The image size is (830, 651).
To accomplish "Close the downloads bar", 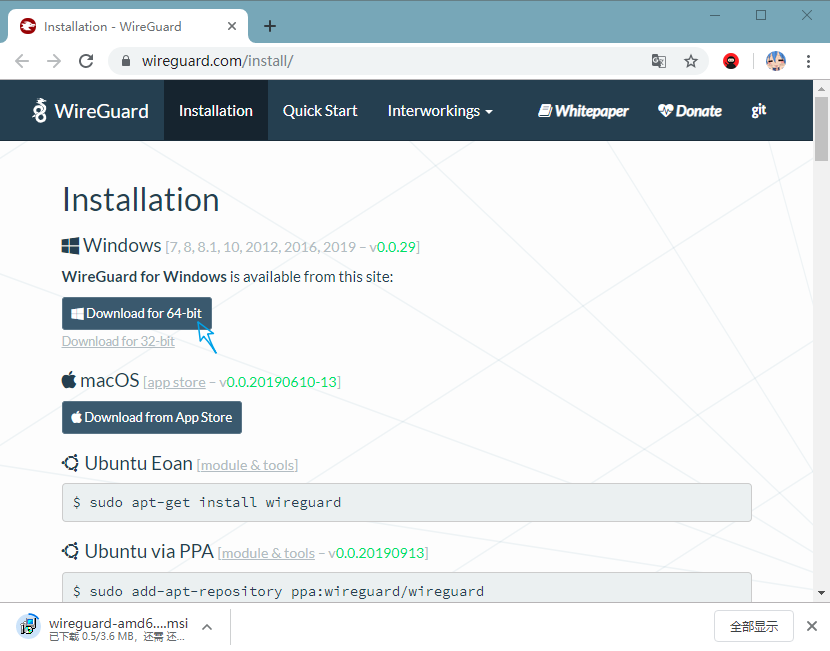I will coord(812,626).
